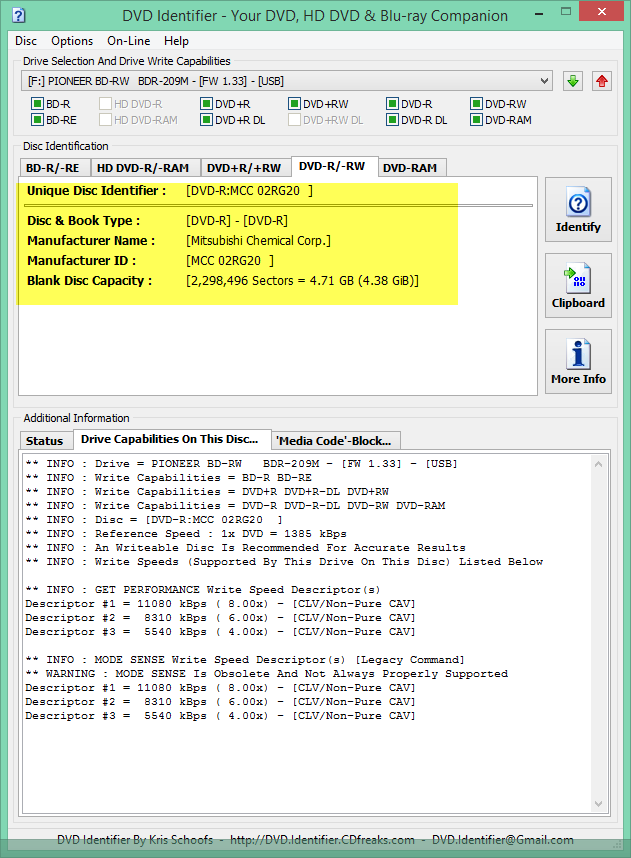Click the disabled DVD+RW DL checkbox
The height and width of the screenshot is (858, 631).
coord(294,120)
